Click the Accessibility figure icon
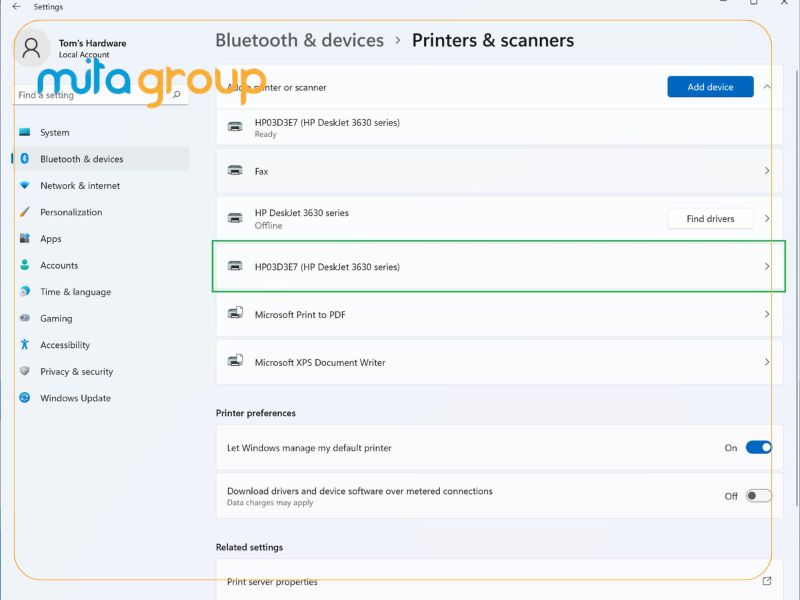Image resolution: width=800 pixels, height=600 pixels. pyautogui.click(x=24, y=344)
